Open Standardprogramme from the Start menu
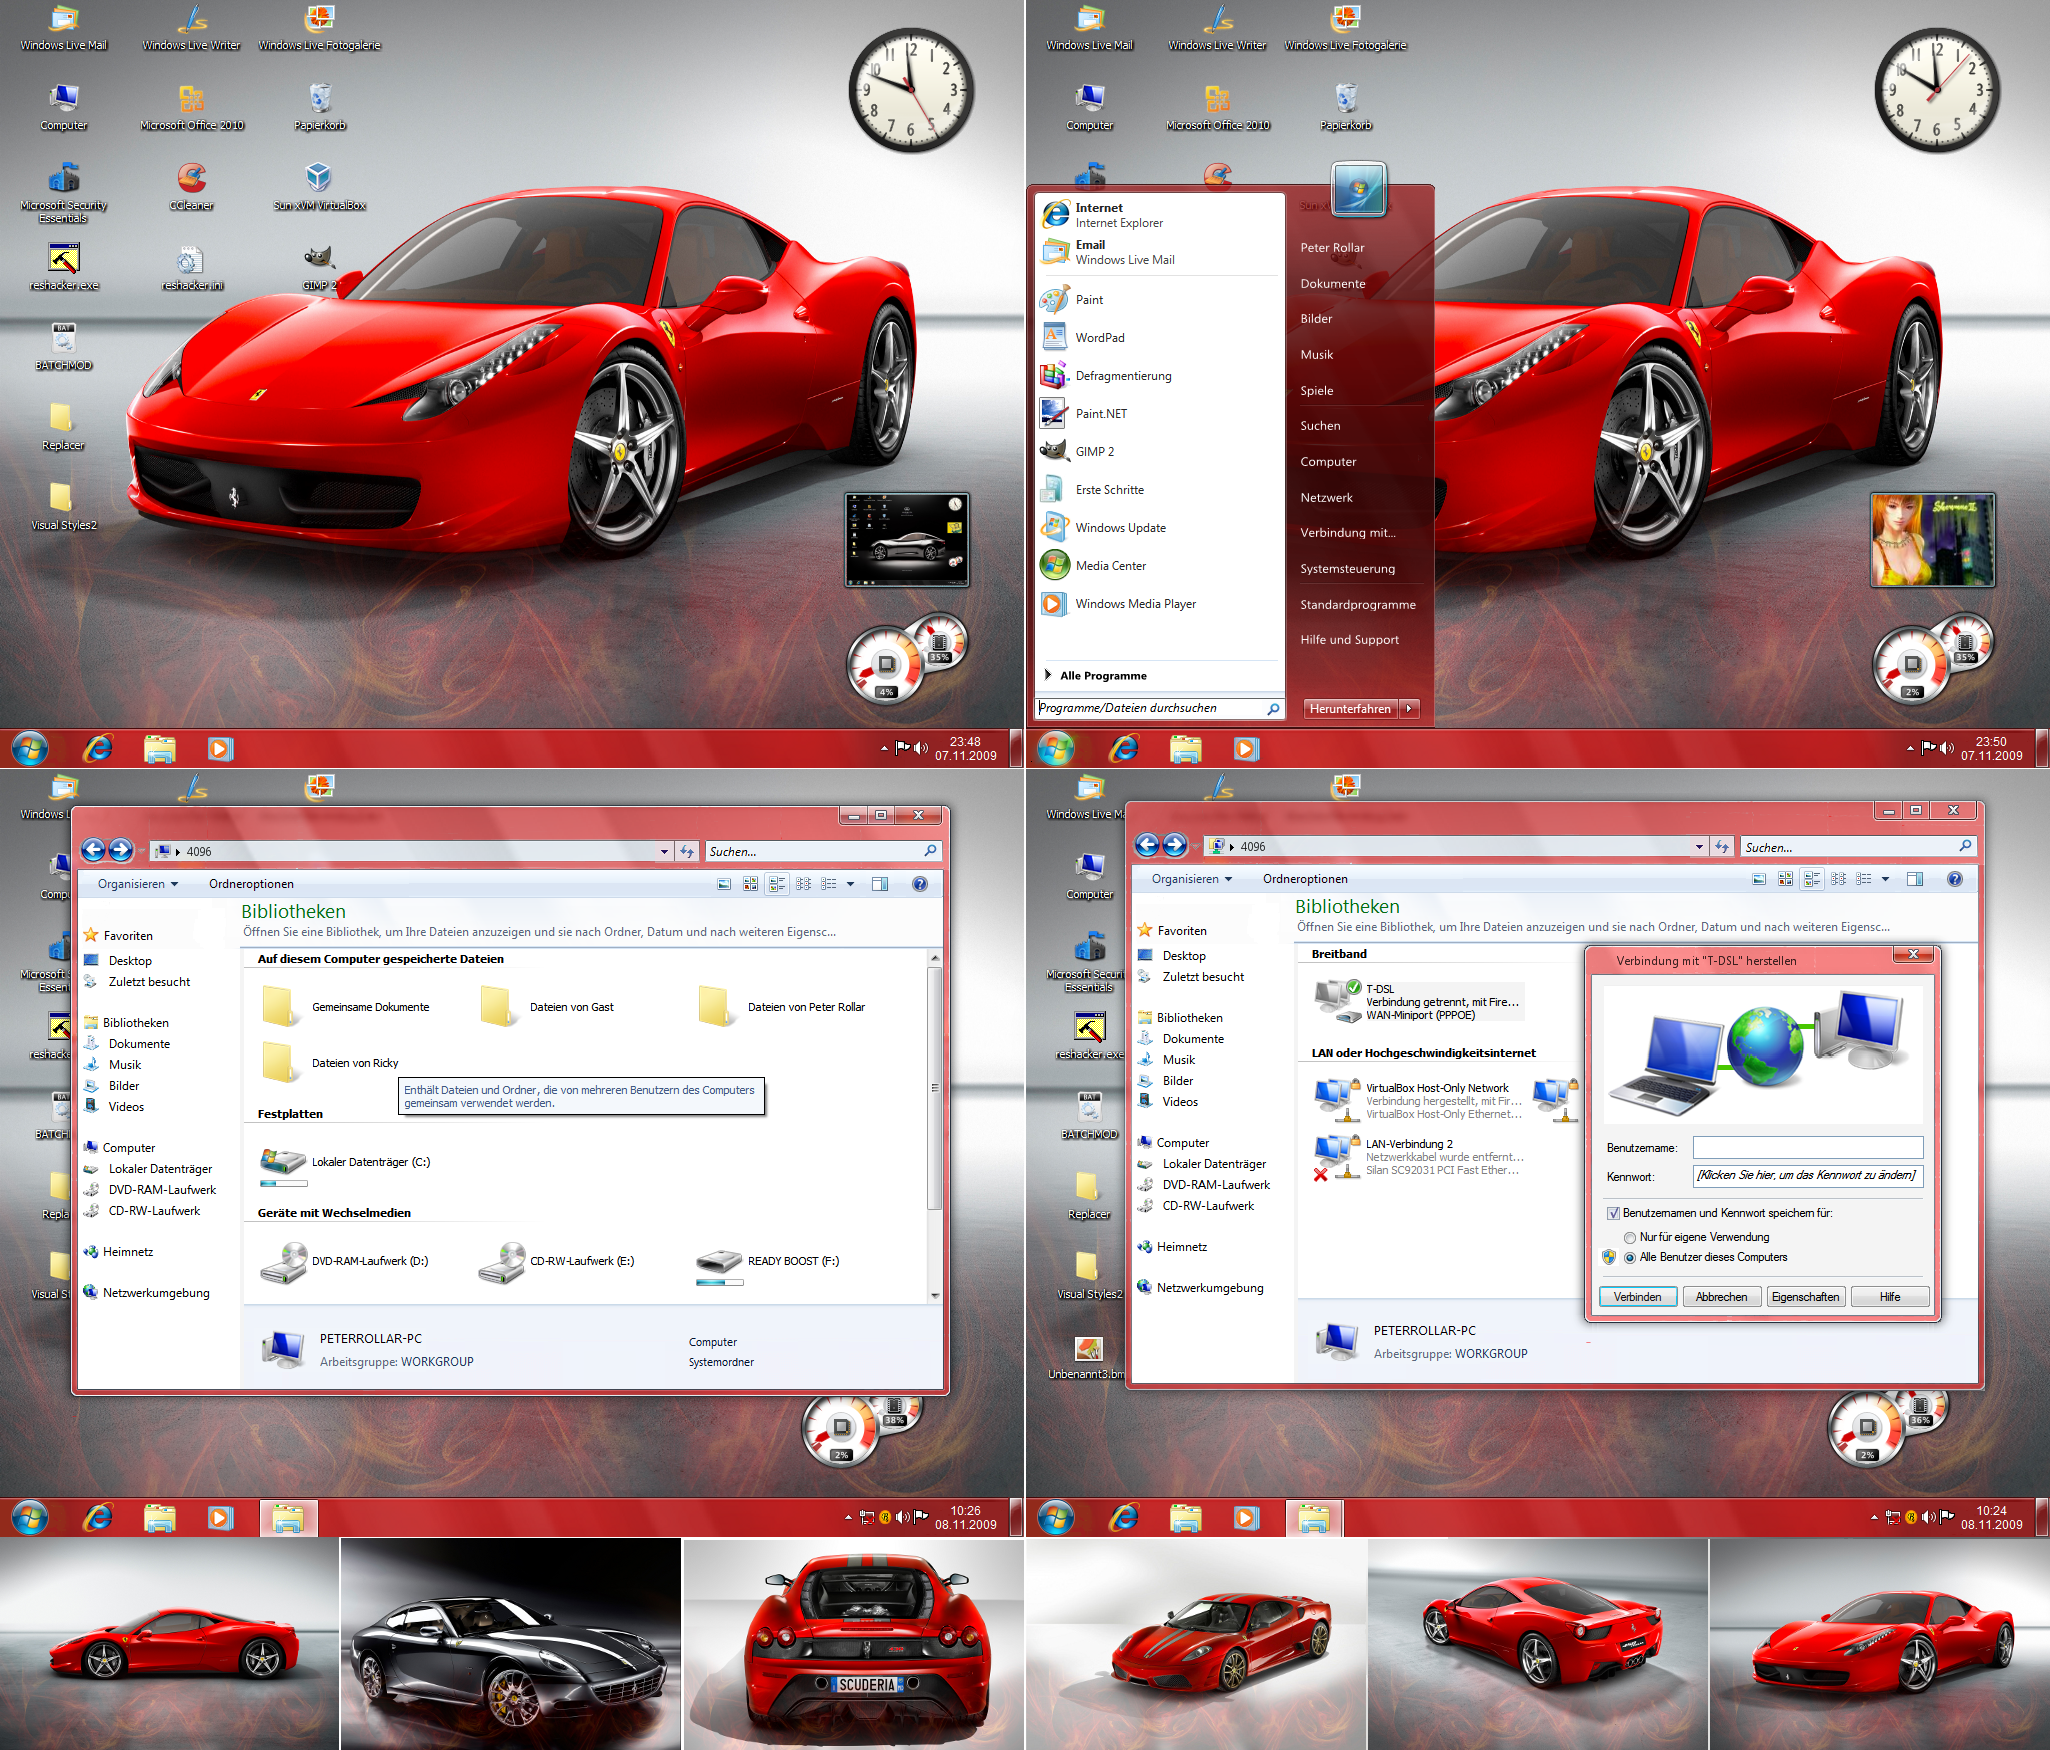 pyautogui.click(x=1358, y=604)
